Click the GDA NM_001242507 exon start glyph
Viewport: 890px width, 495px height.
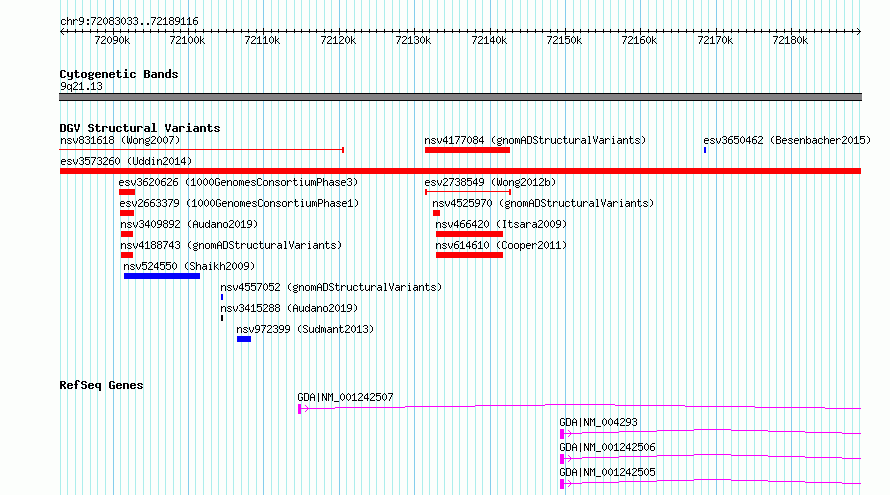pos(300,409)
